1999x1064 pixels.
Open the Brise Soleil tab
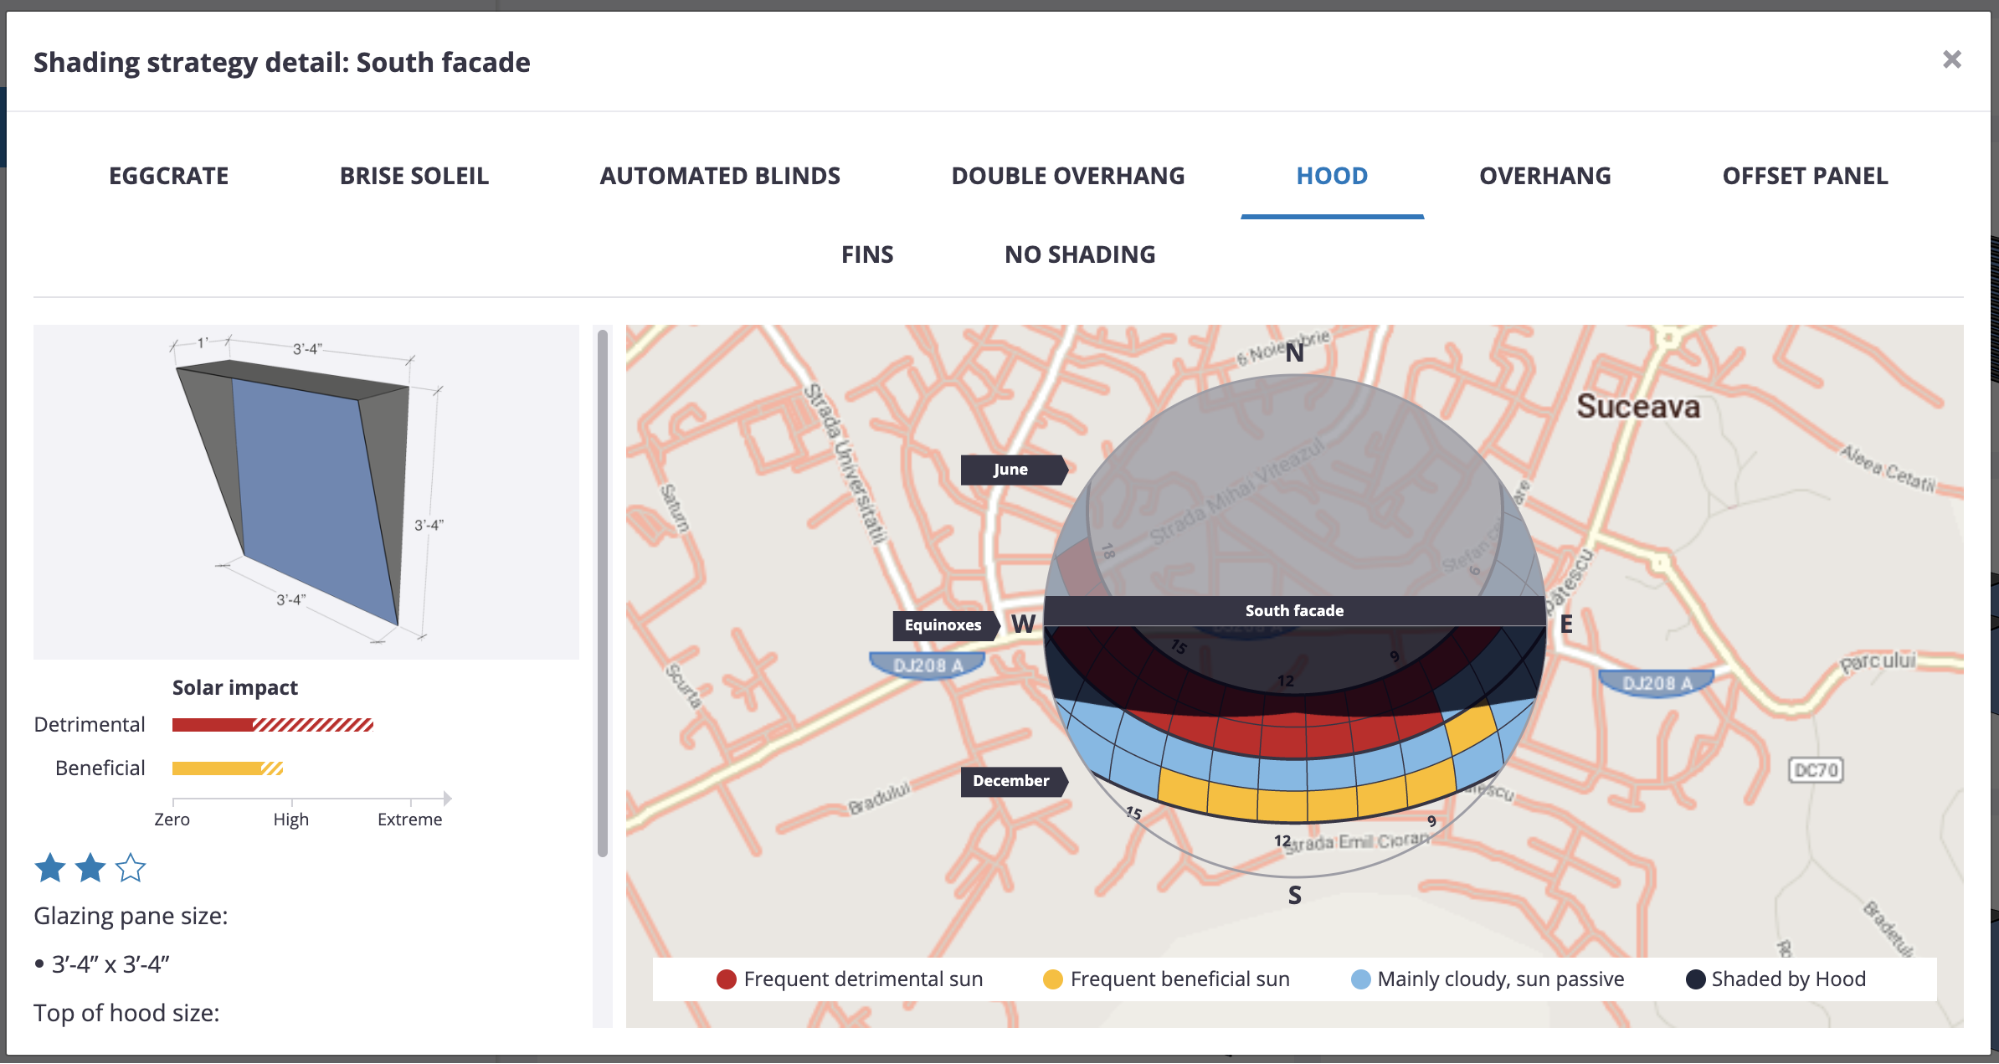pos(414,176)
